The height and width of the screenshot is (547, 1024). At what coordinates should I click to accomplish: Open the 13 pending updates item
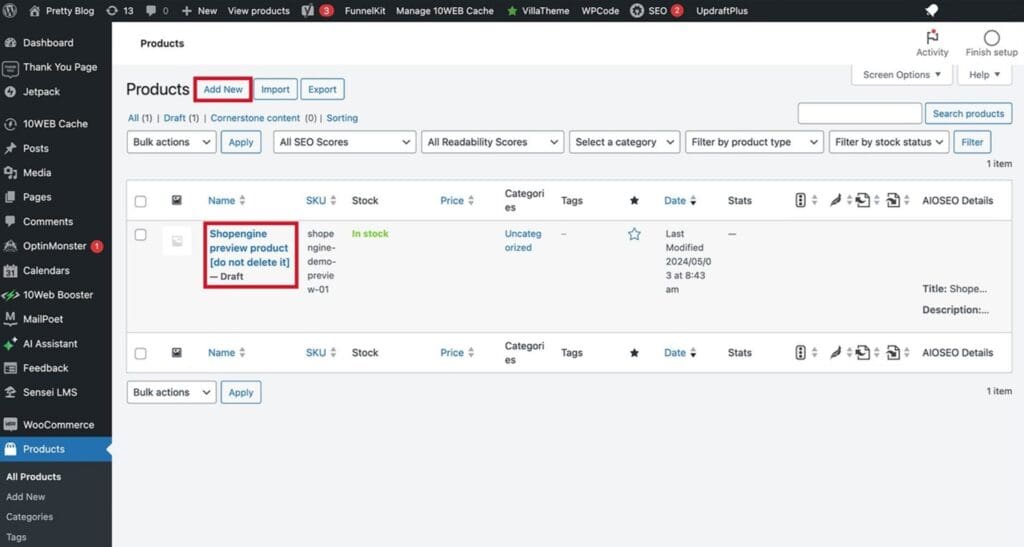pyautogui.click(x=120, y=10)
